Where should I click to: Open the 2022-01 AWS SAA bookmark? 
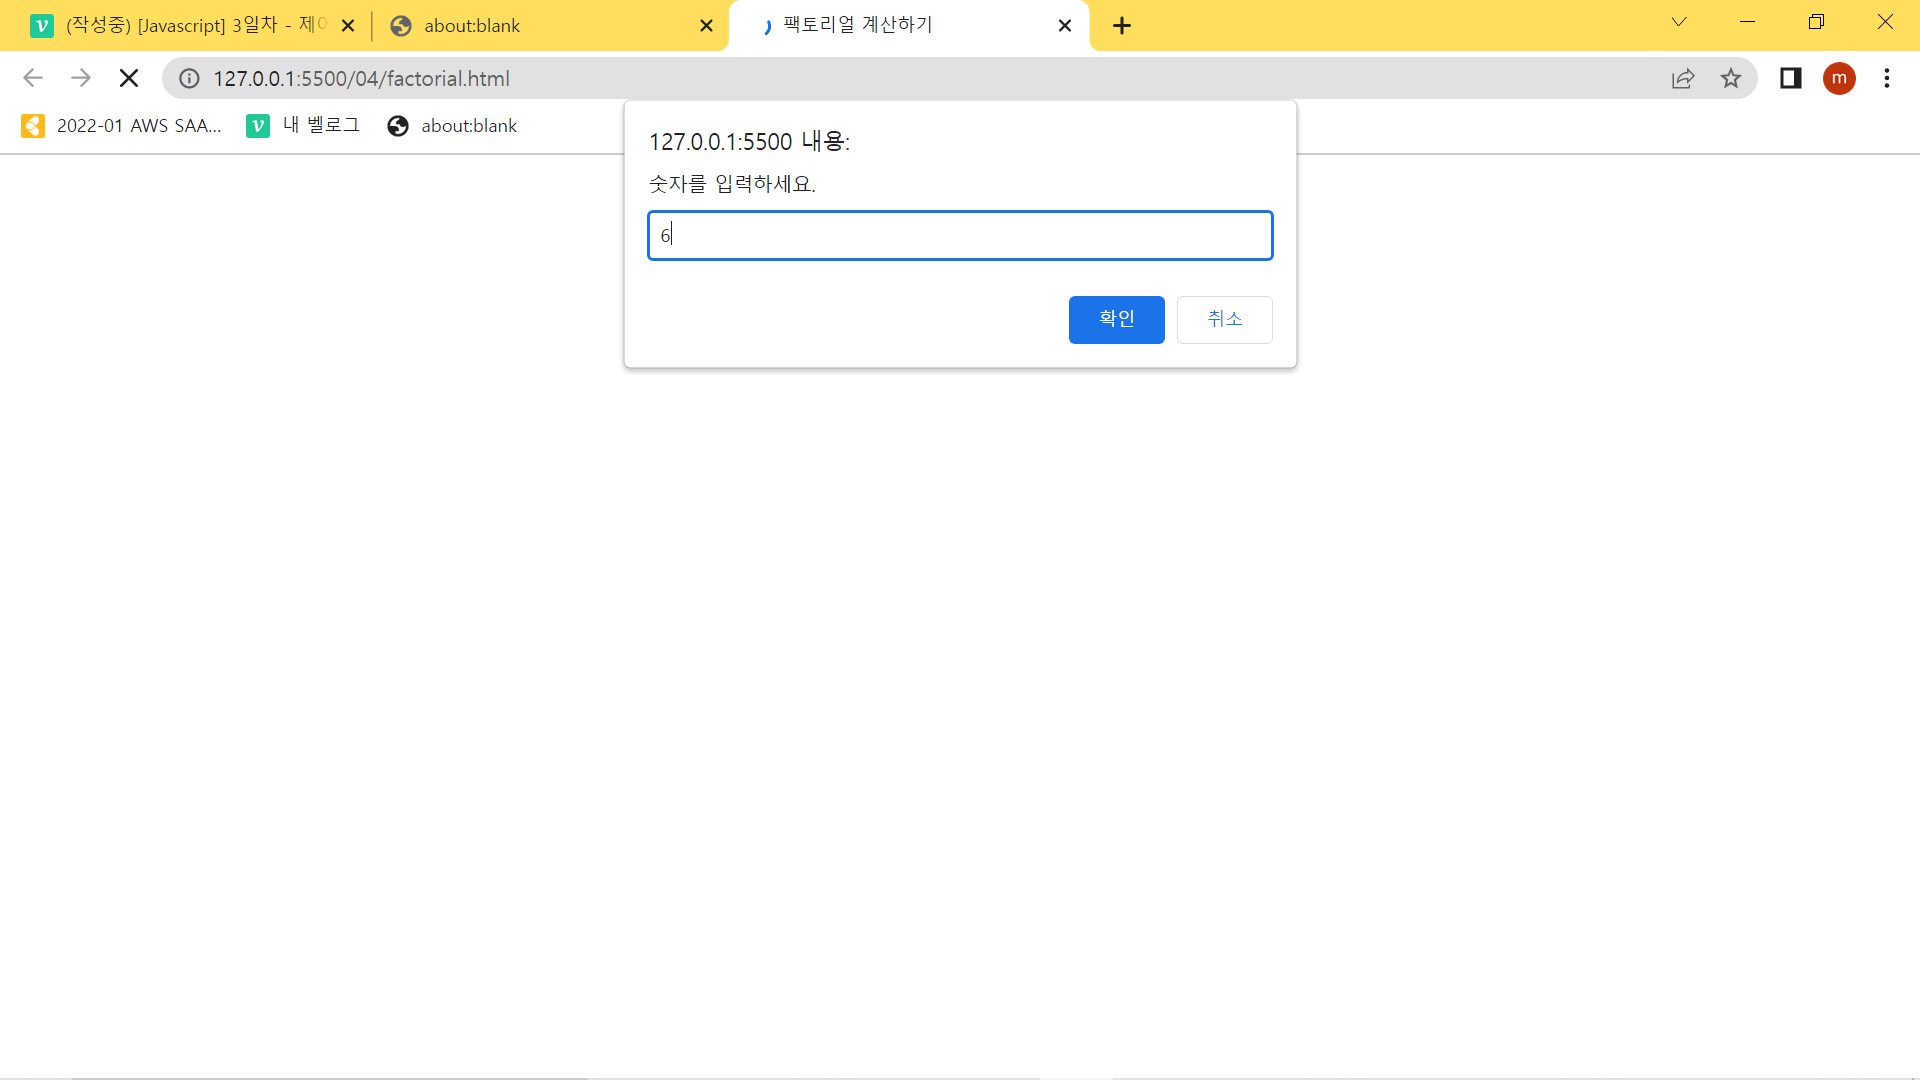(121, 126)
